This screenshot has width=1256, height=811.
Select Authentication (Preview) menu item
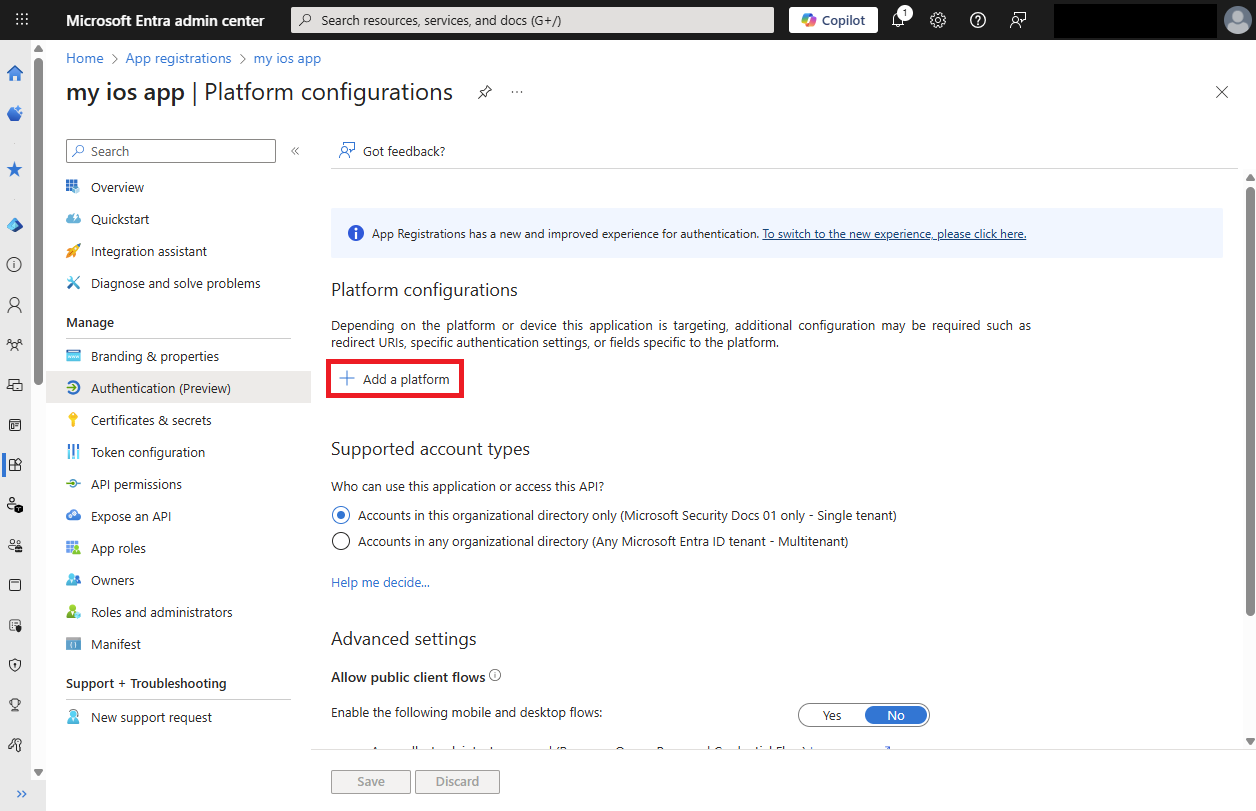tap(178, 388)
